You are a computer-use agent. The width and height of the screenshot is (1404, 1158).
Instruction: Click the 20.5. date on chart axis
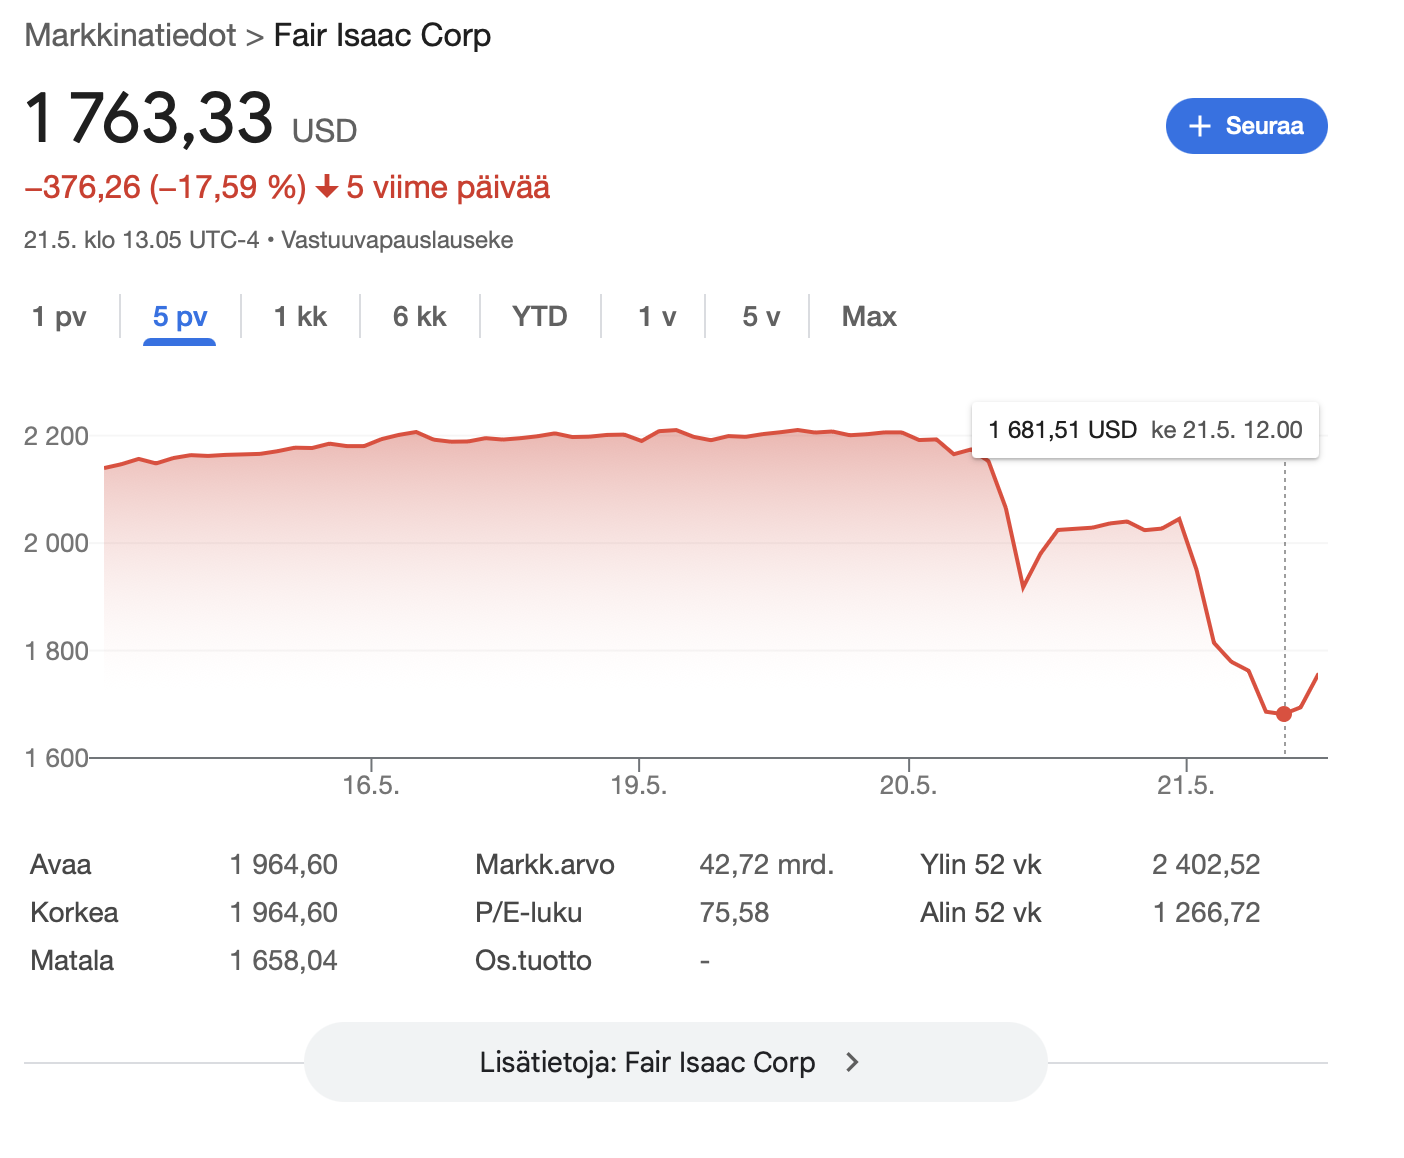coord(908,785)
